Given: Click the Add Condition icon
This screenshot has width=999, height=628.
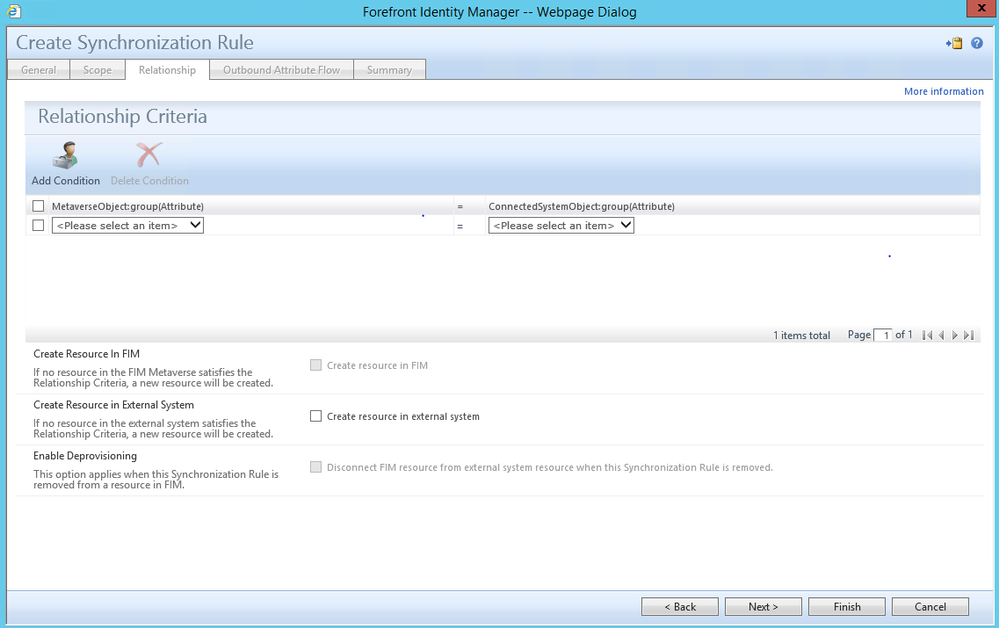Looking at the screenshot, I should (65, 155).
